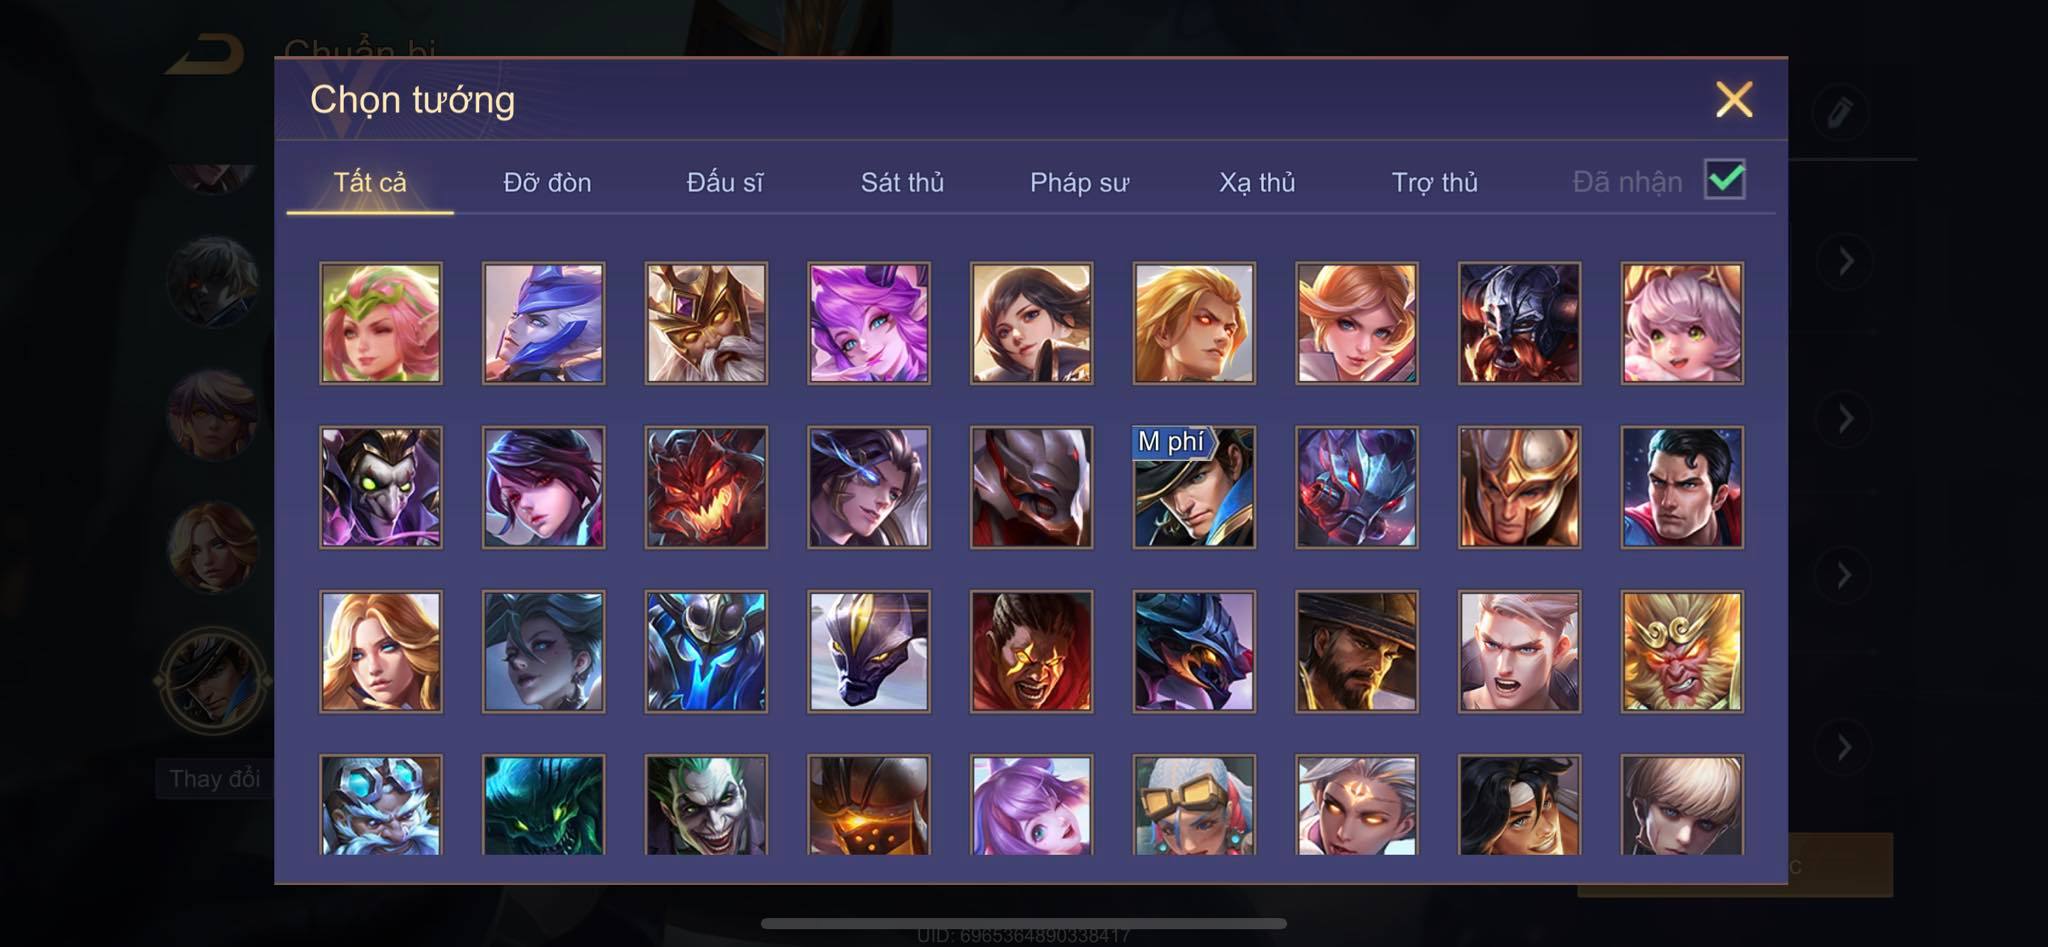
Task: Show the Pháp sư heroes tab
Action: (x=1080, y=183)
